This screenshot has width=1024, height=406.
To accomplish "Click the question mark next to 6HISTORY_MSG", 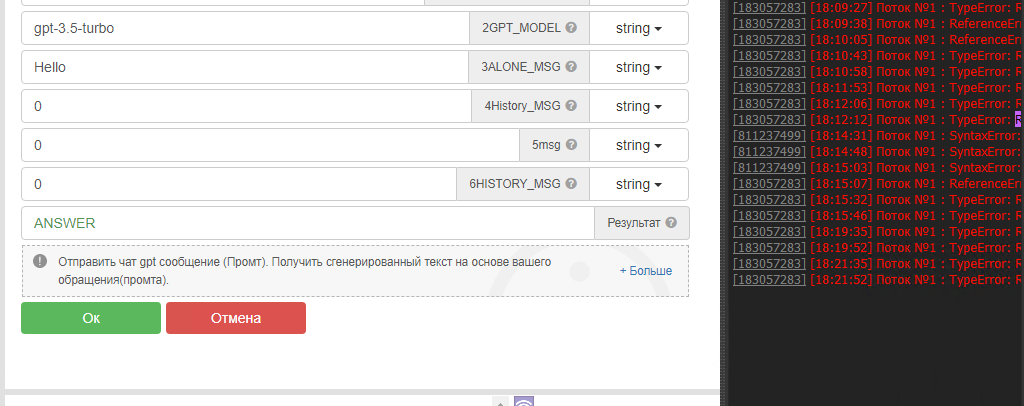I will point(571,184).
